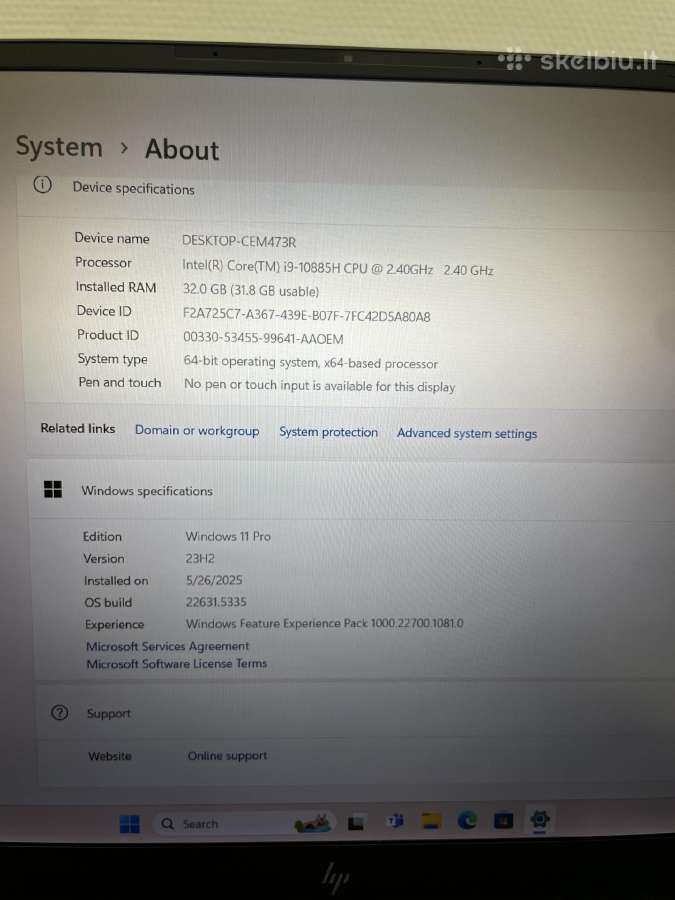
Task: Select the Device ID value F2A725C7
Action: click(307, 315)
